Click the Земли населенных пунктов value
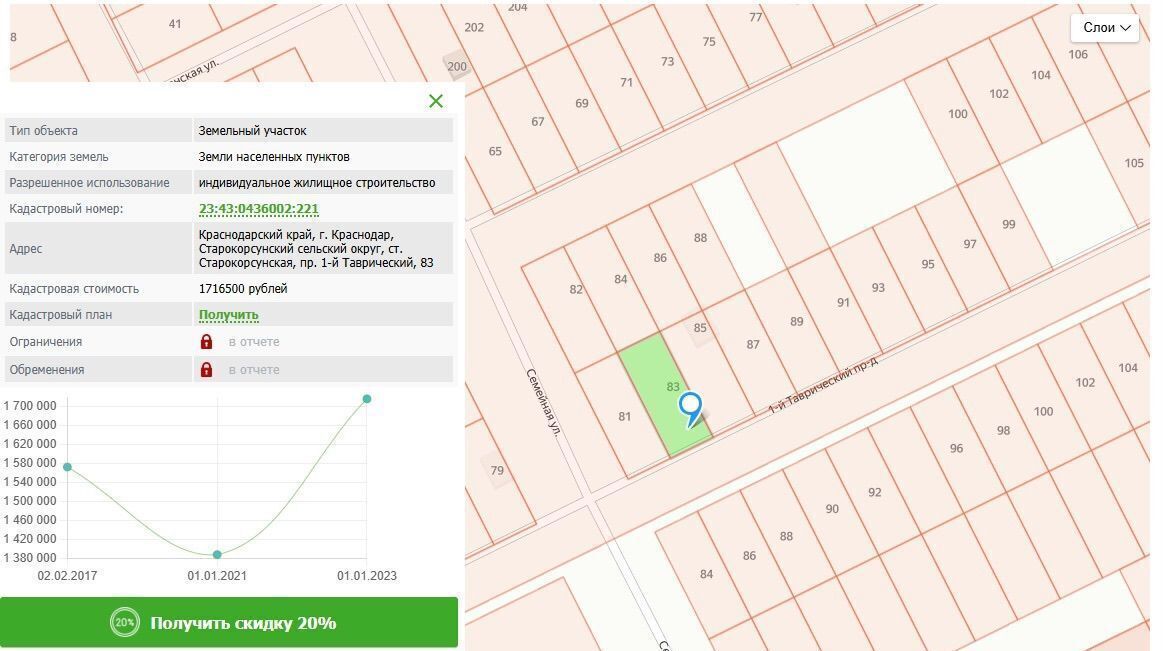This screenshot has width=1163, height=651. click(x=274, y=157)
